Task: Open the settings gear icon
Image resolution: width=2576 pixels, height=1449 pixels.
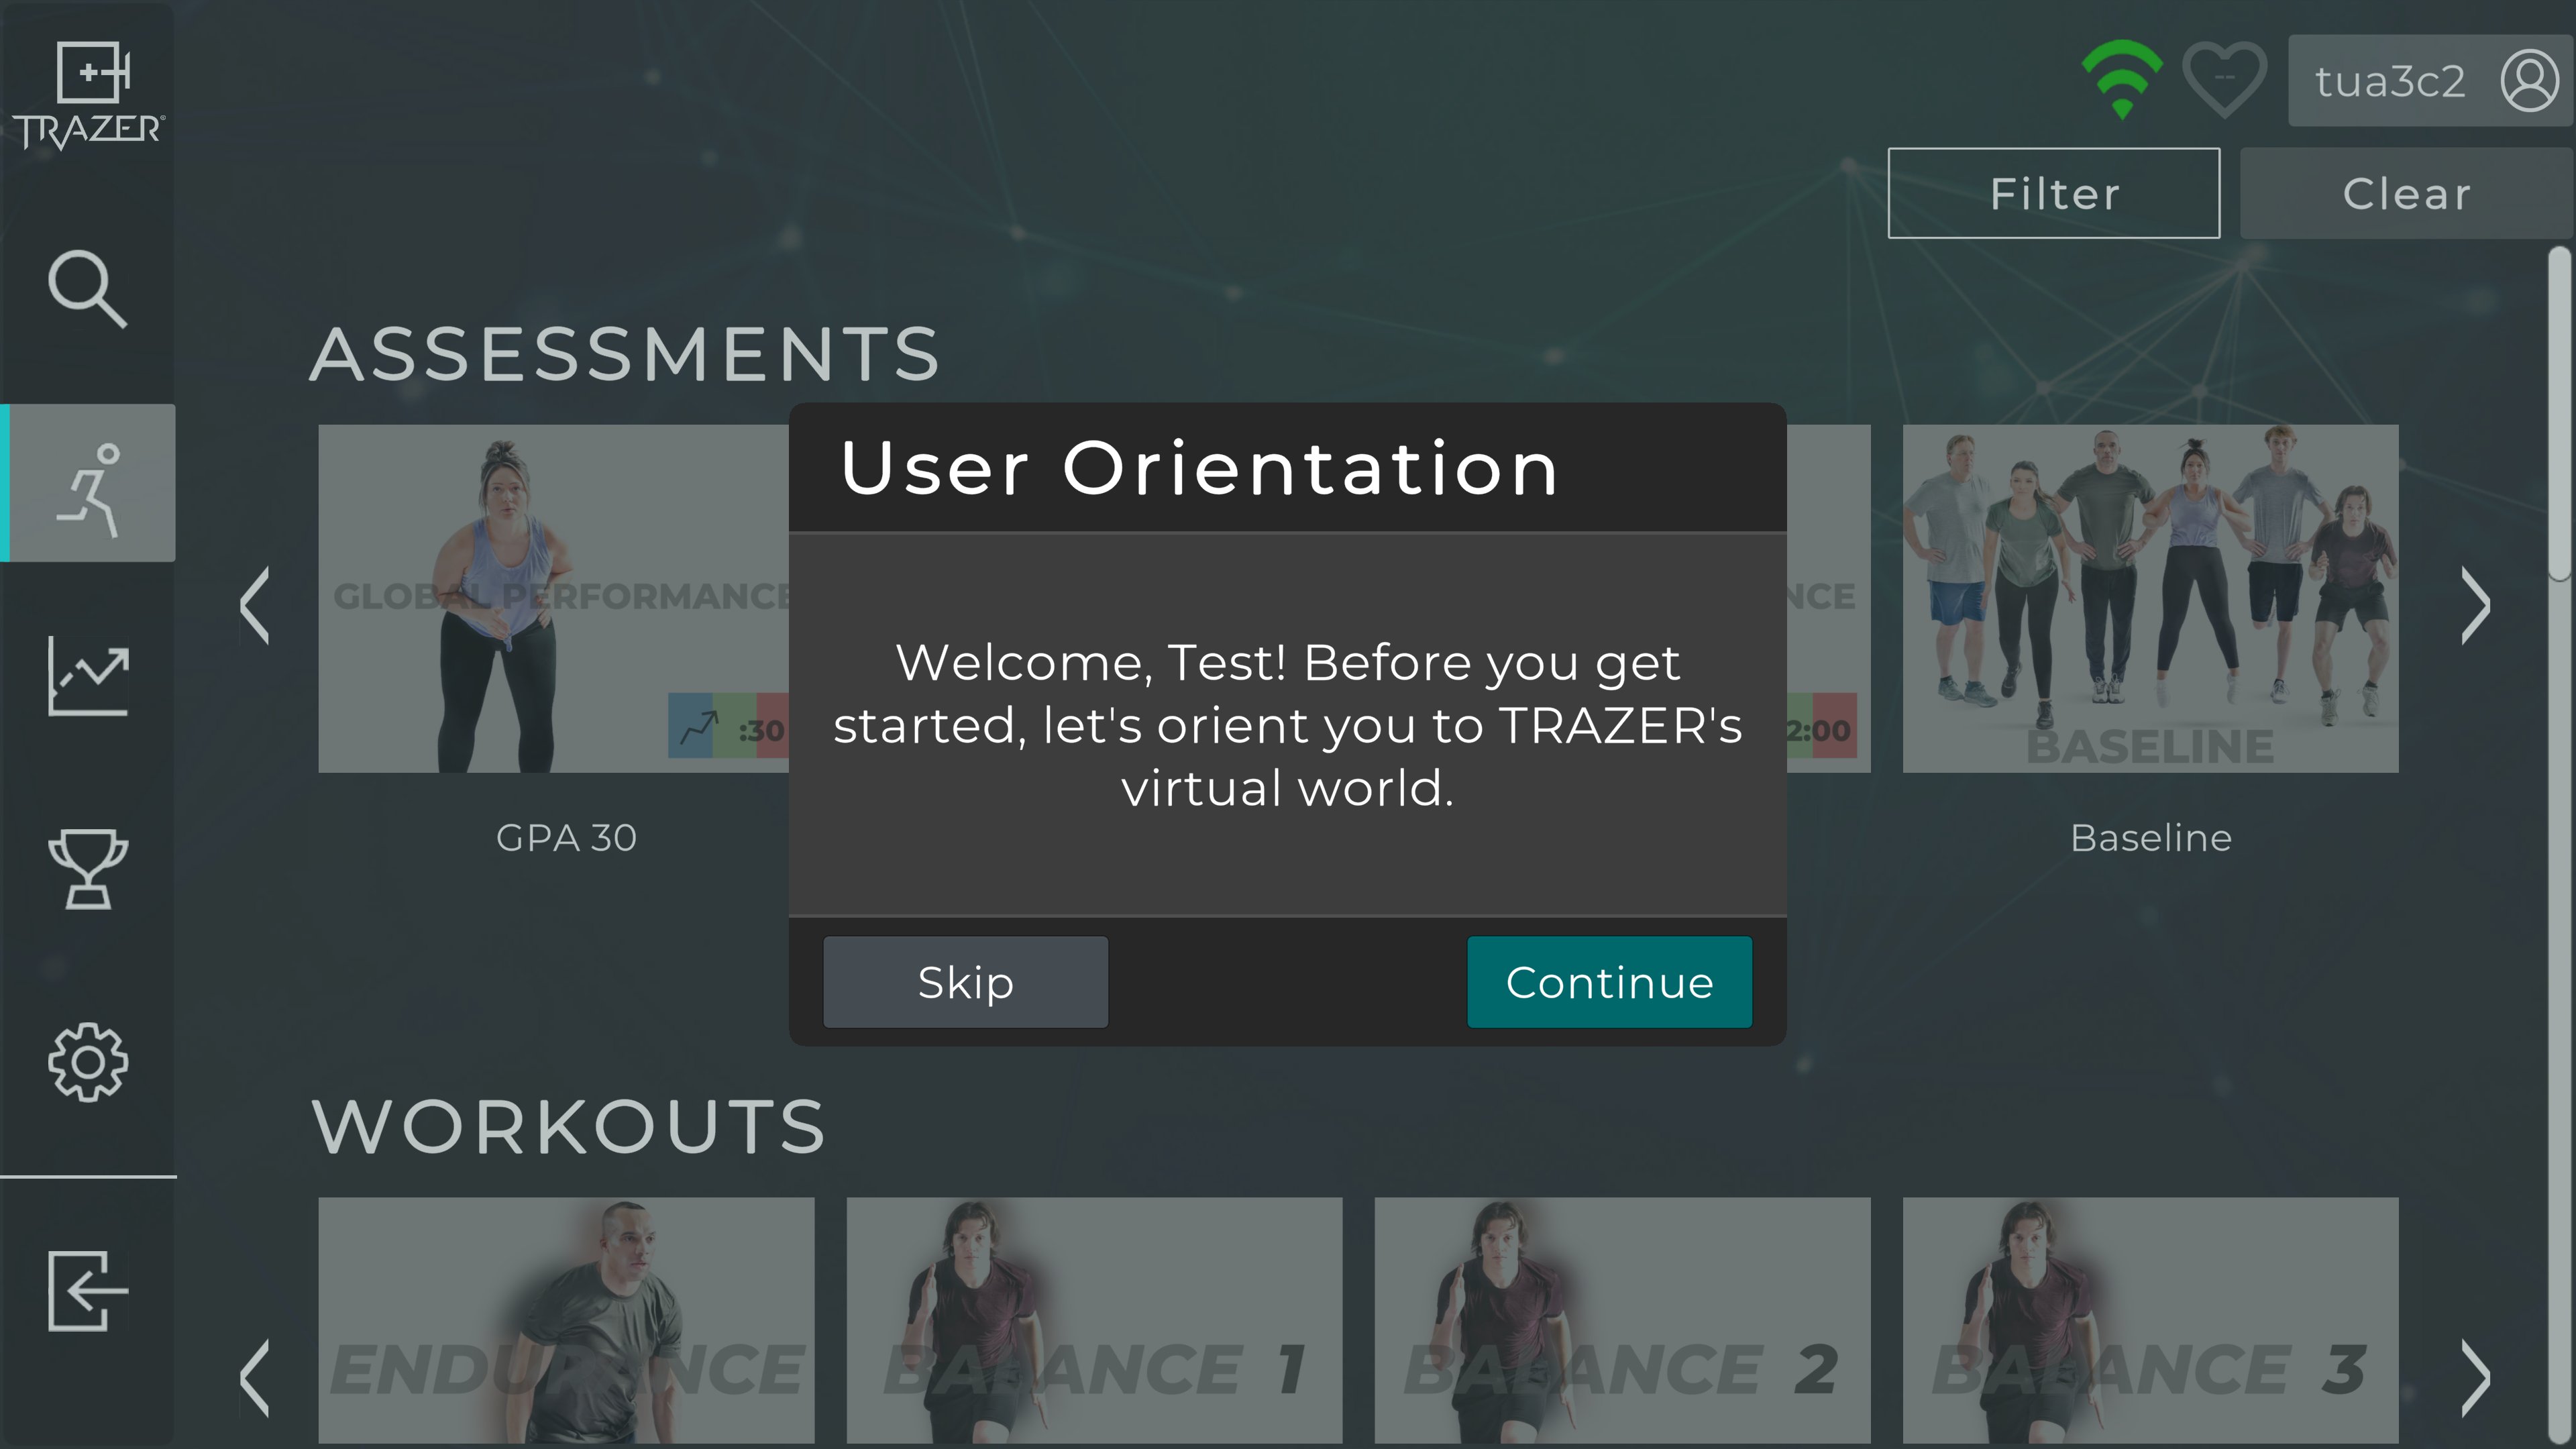Action: pyautogui.click(x=88, y=1062)
